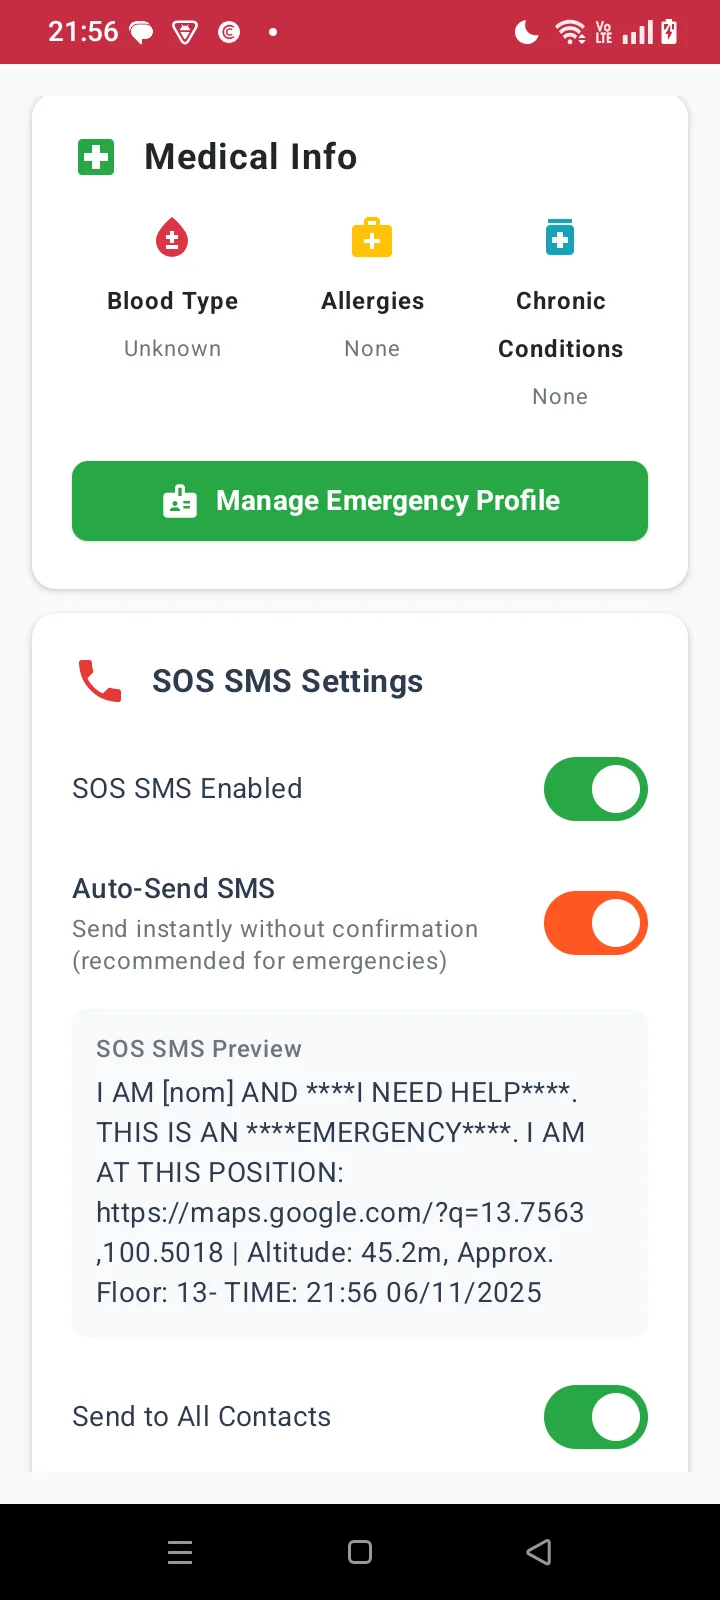Click the moon icon in status bar
Viewport: 720px width, 1600px height.
tap(525, 31)
